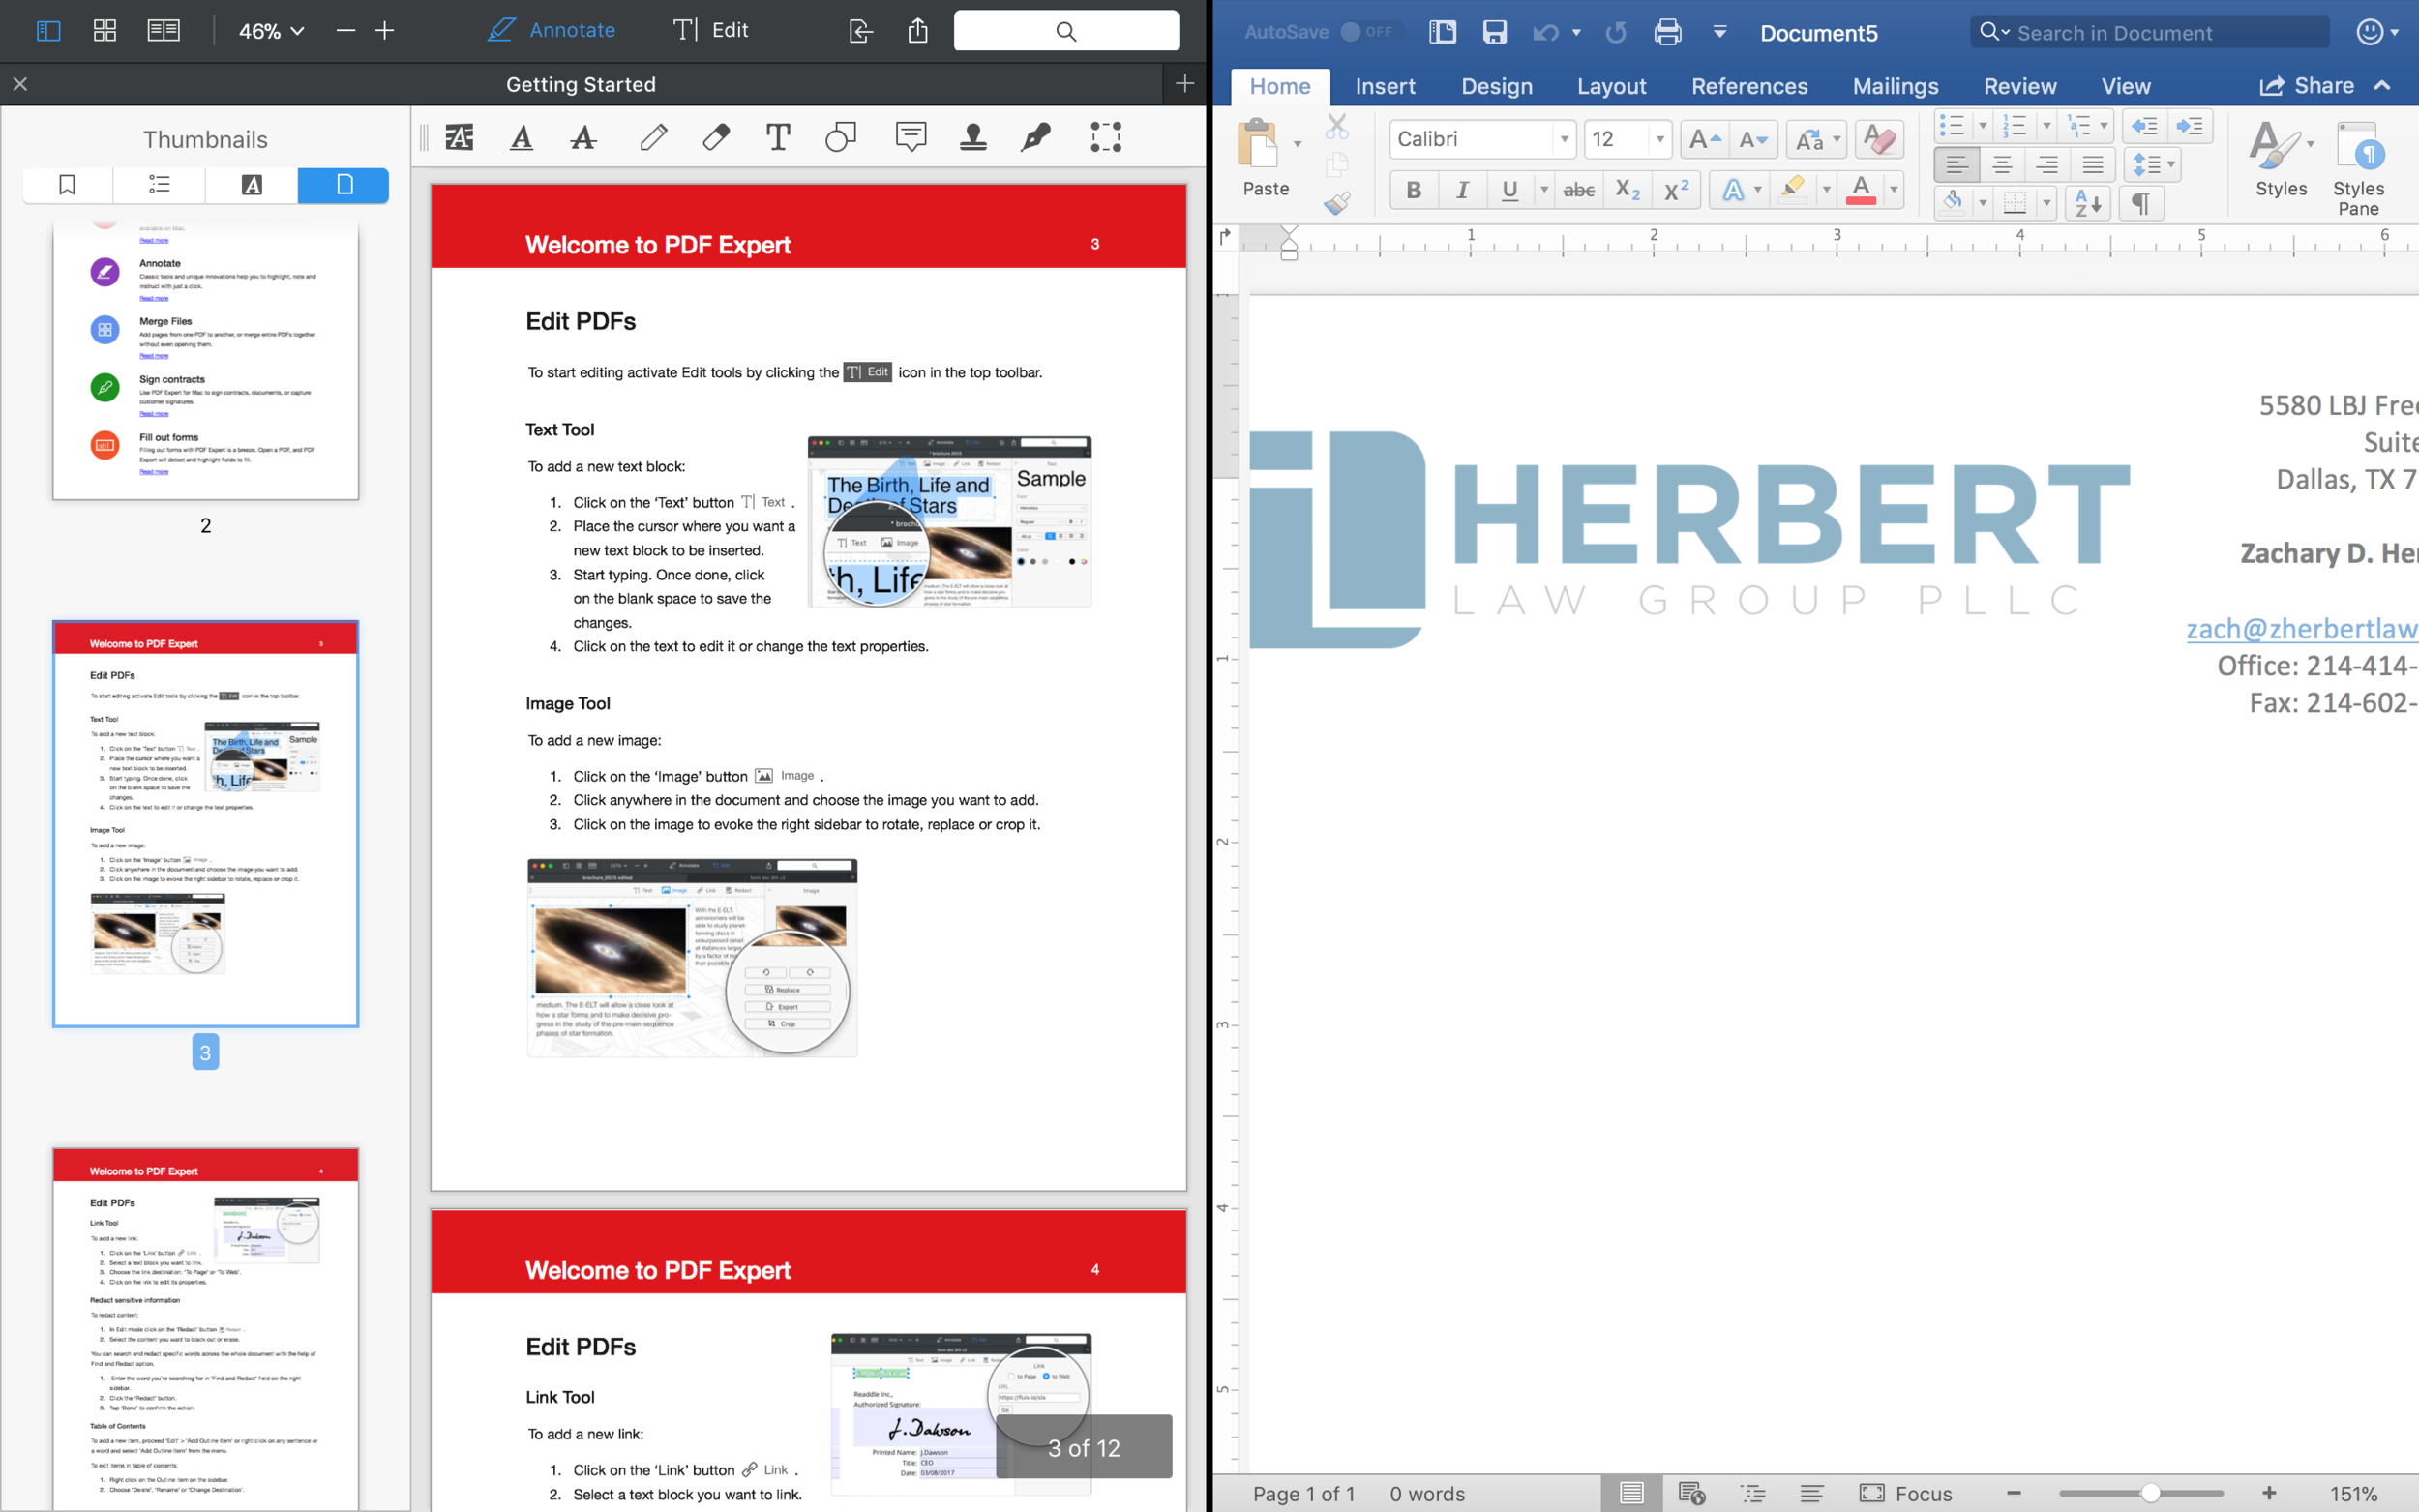Open page 4 thumbnail
This screenshot has width=2419, height=1512.
205,1328
